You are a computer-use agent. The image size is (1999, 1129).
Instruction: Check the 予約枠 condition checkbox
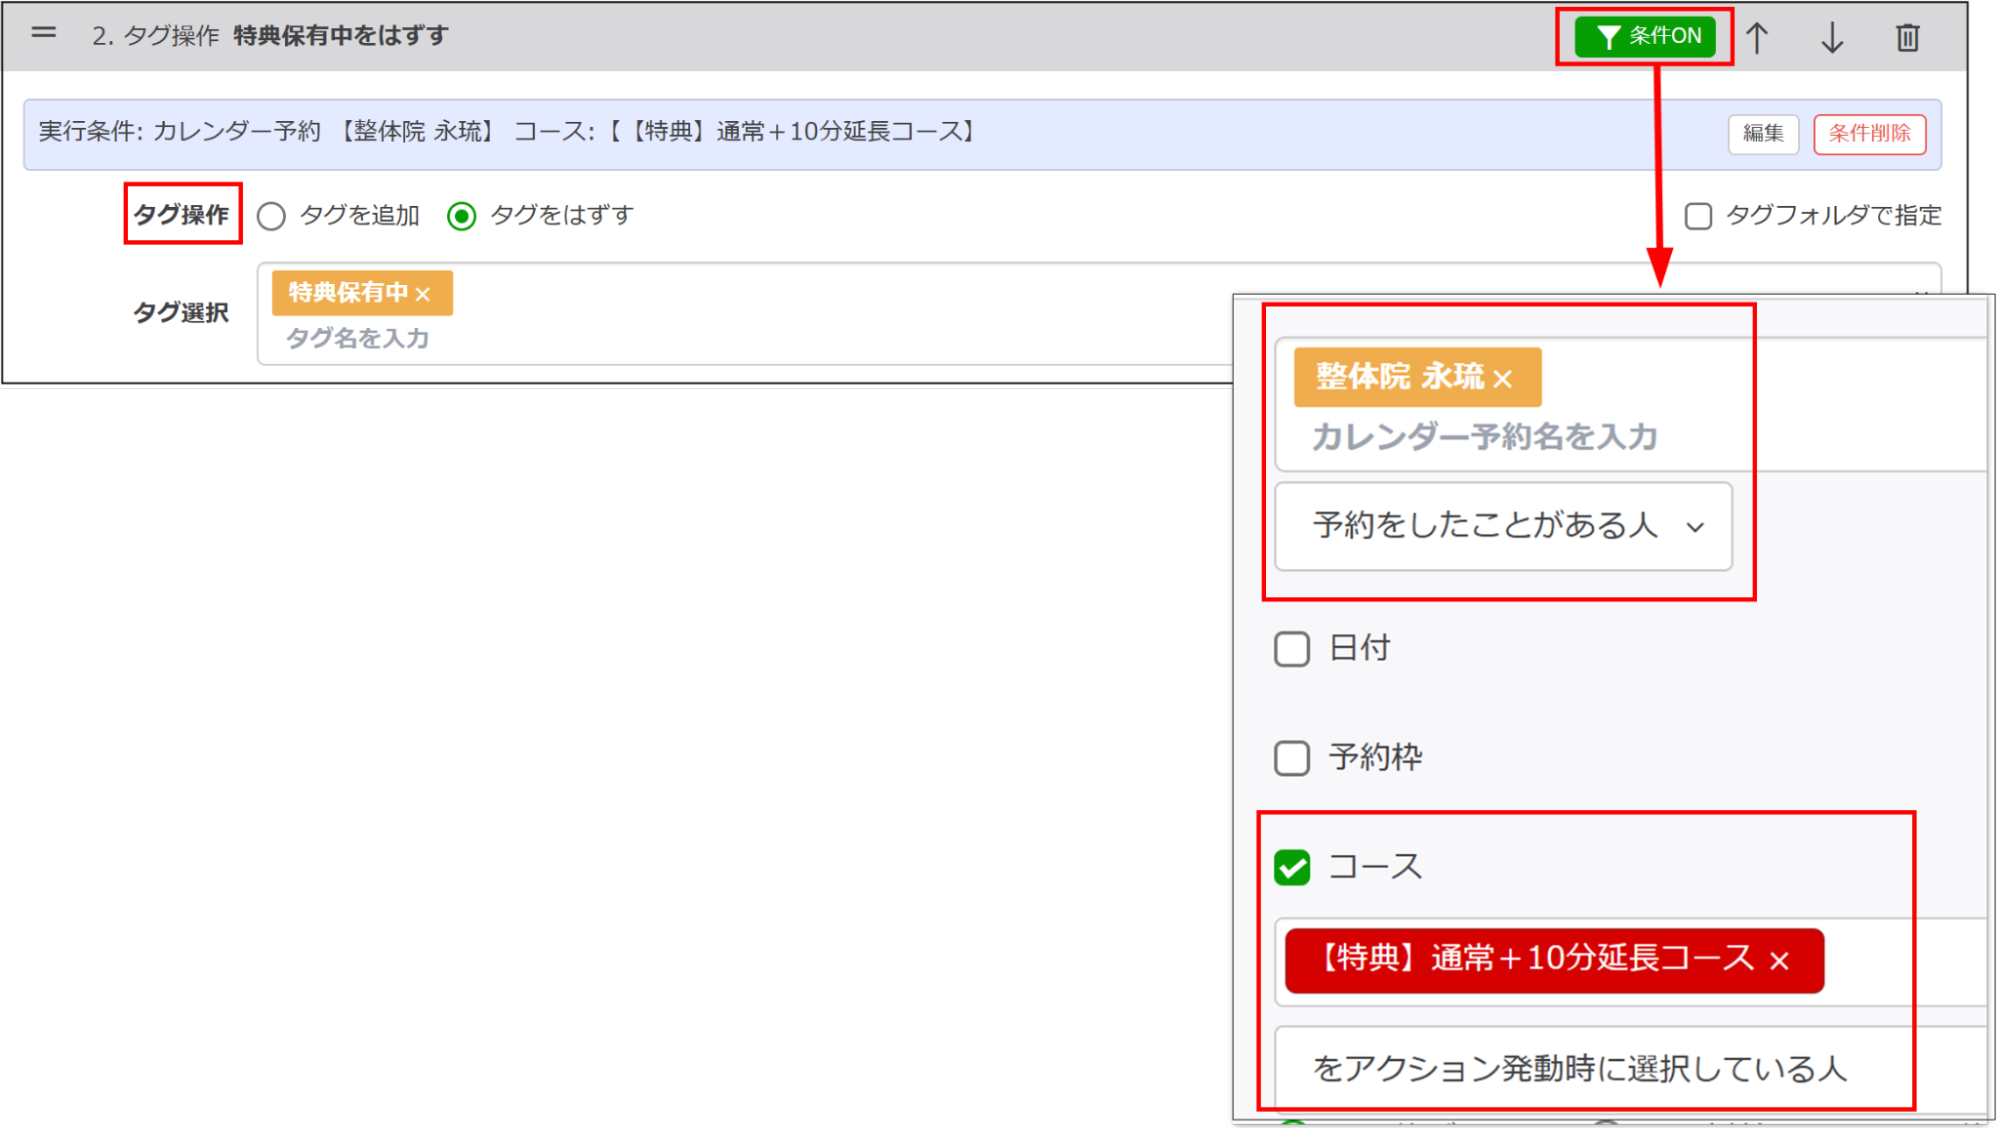pyautogui.click(x=1292, y=758)
